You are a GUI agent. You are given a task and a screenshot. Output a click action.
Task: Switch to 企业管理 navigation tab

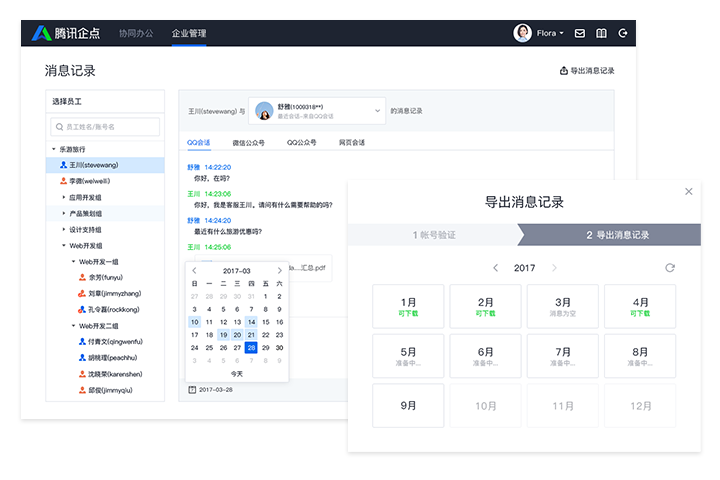[x=189, y=33]
